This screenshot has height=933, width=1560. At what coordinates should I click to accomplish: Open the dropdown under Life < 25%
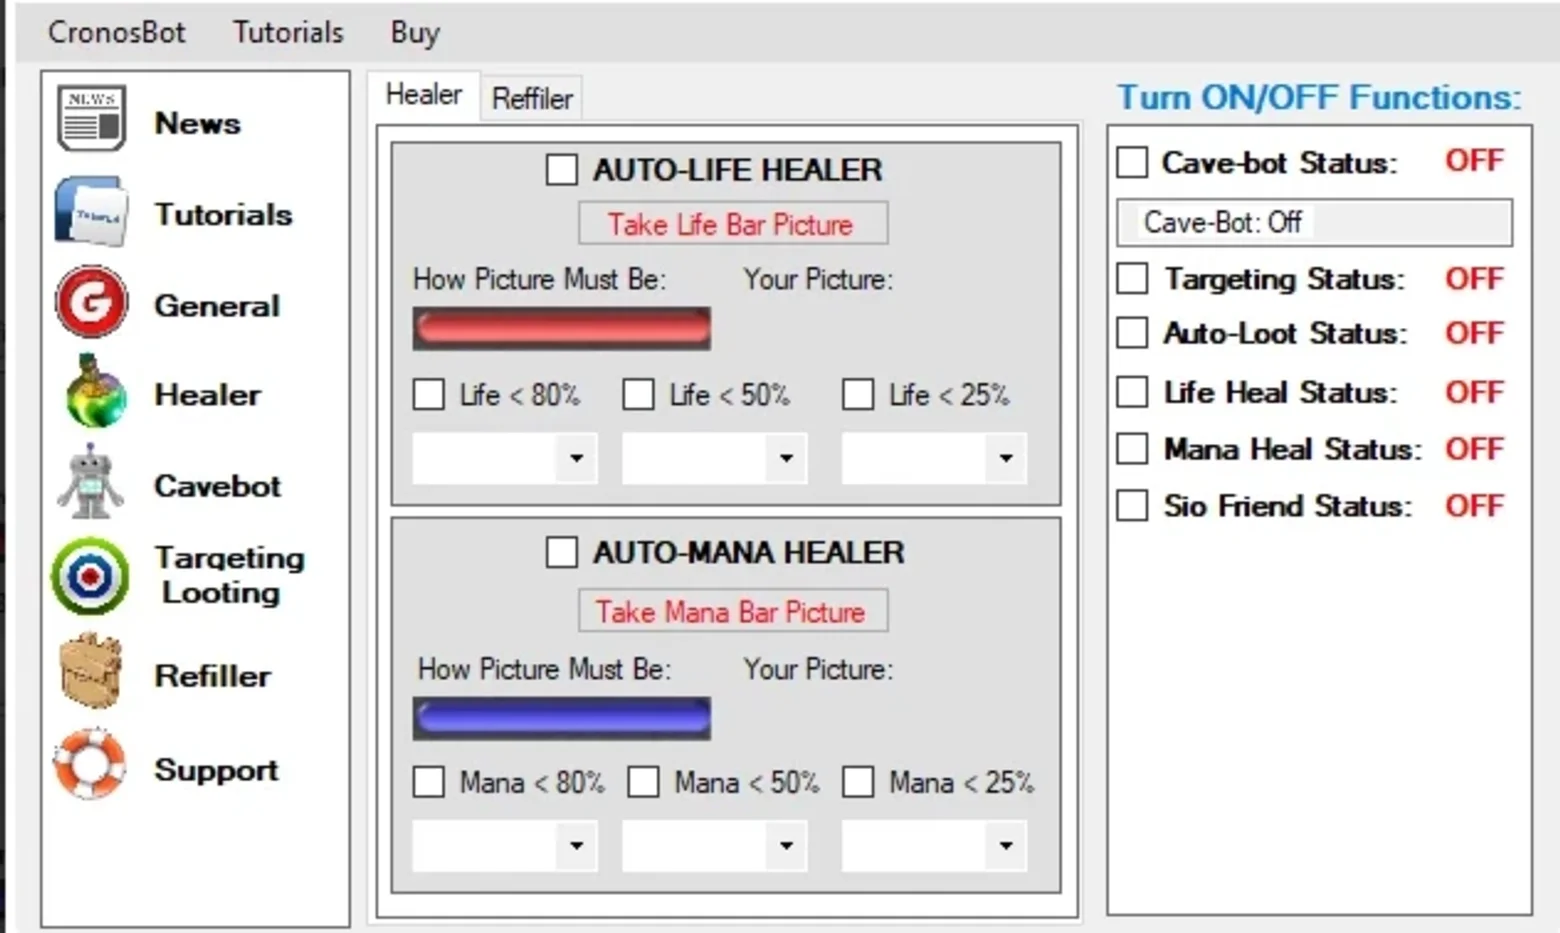pos(934,458)
